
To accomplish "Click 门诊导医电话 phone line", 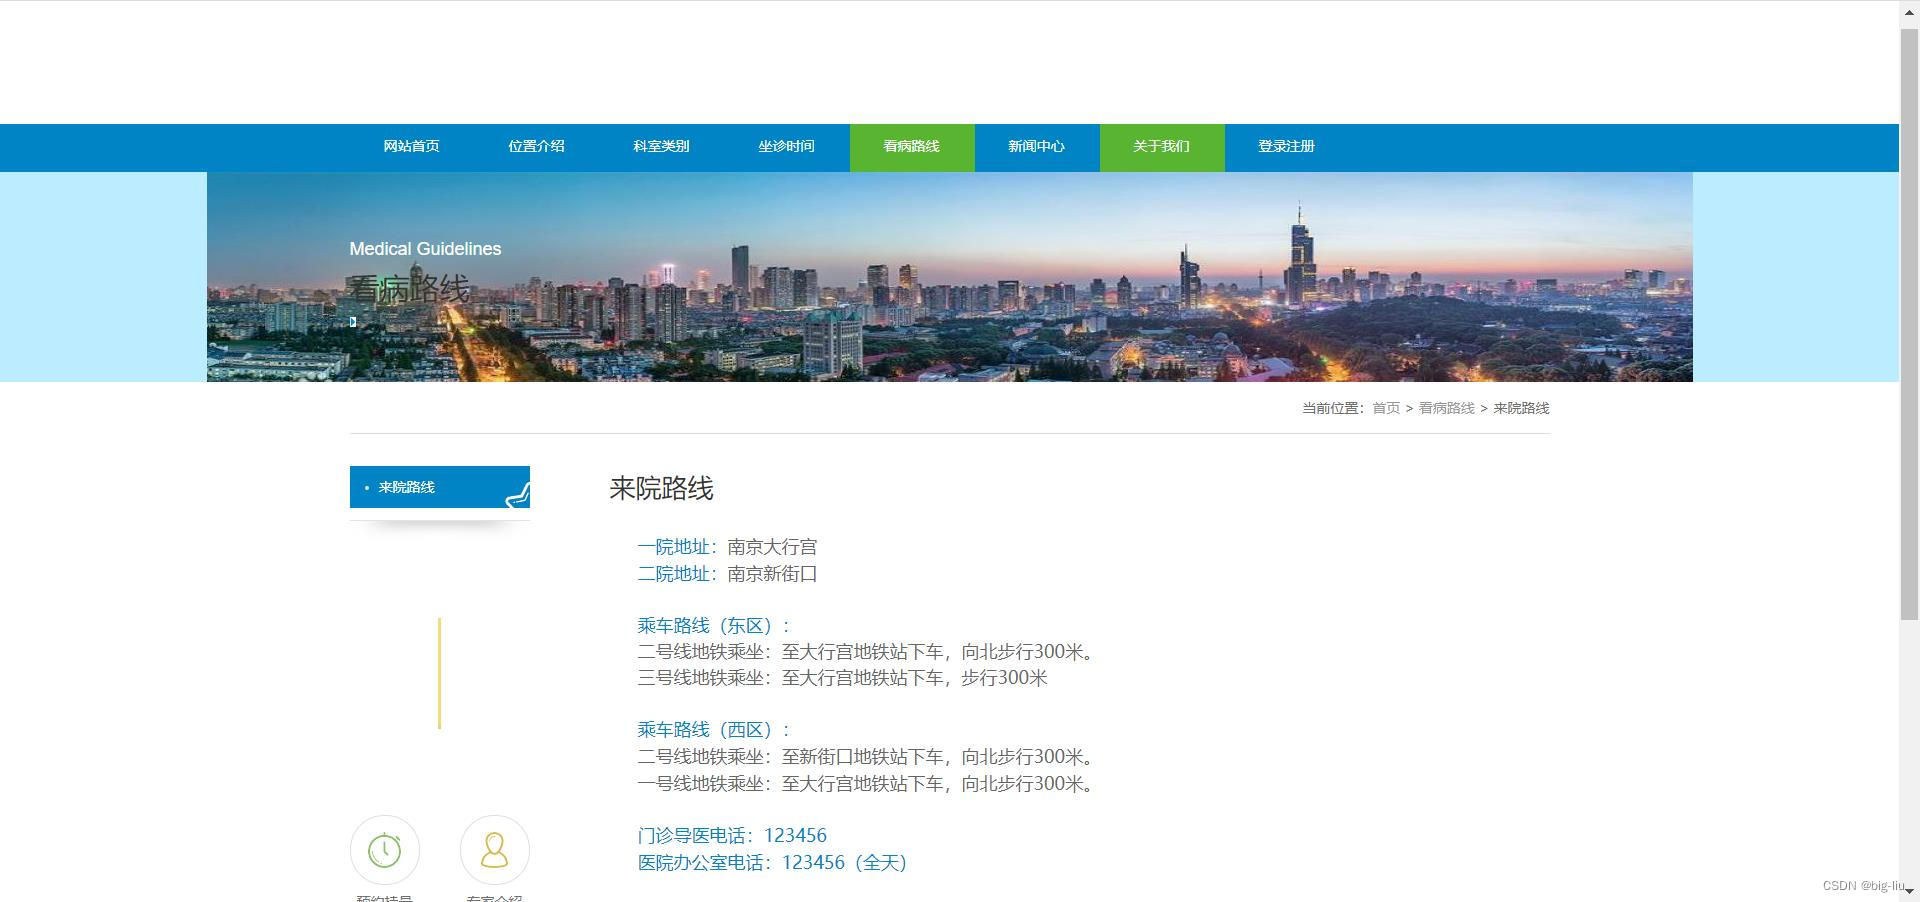I will pyautogui.click(x=732, y=836).
